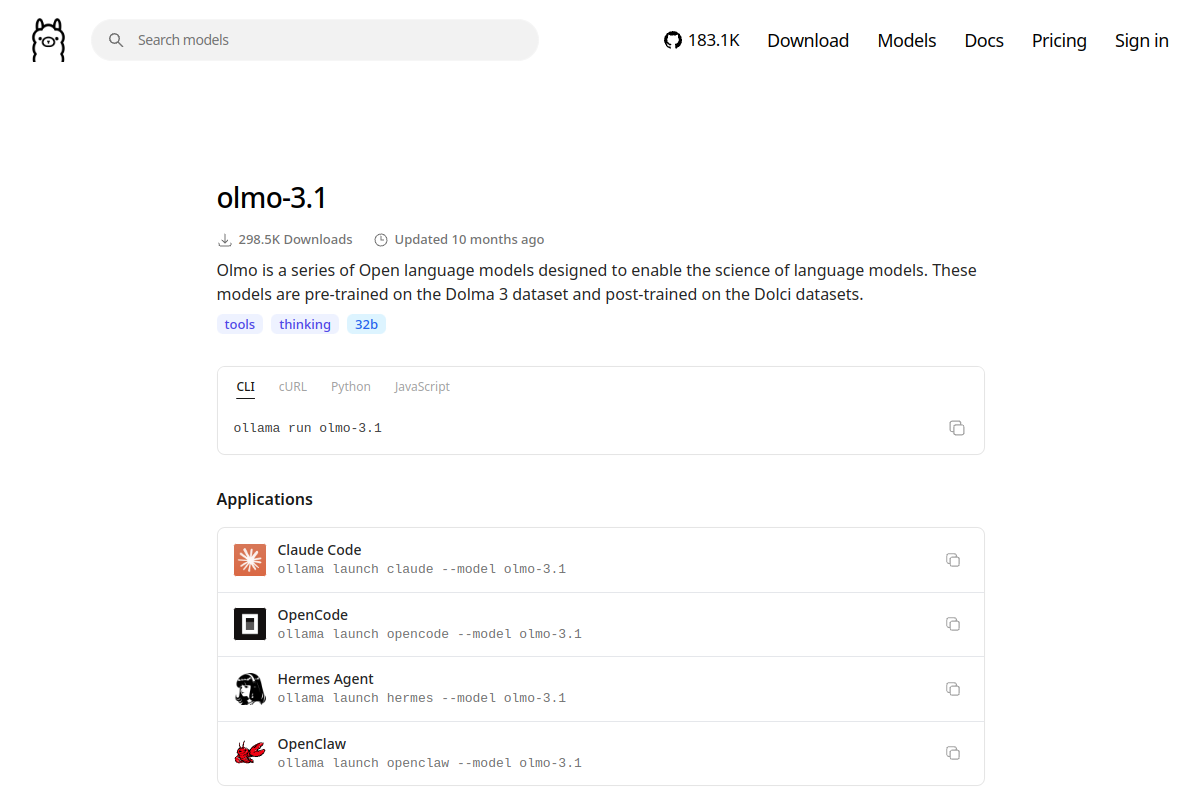This screenshot has width=1200, height=800.
Task: Click the ollama launch claude command text
Action: pos(422,569)
